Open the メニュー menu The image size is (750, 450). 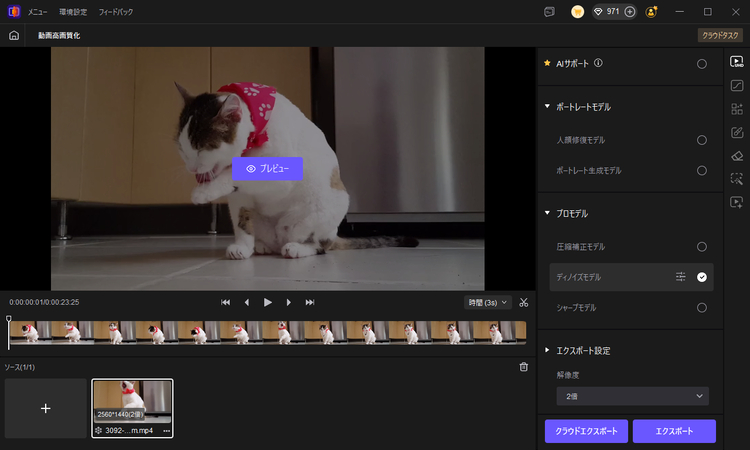[37, 12]
